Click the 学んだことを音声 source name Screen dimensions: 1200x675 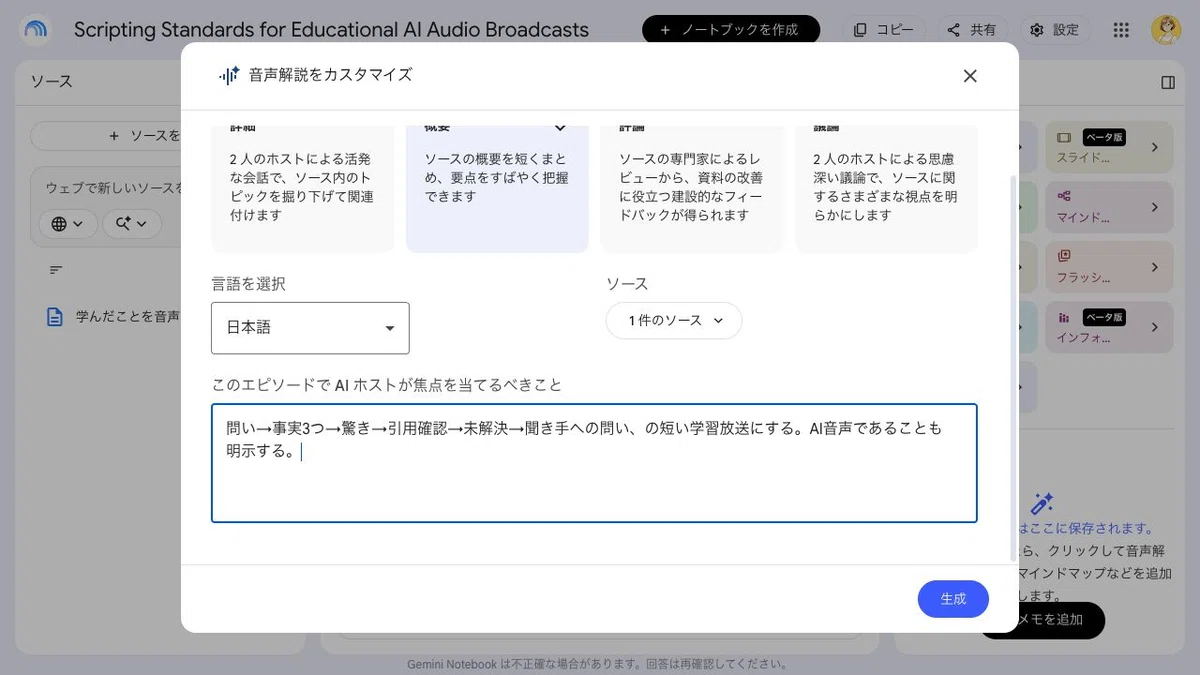[128, 317]
